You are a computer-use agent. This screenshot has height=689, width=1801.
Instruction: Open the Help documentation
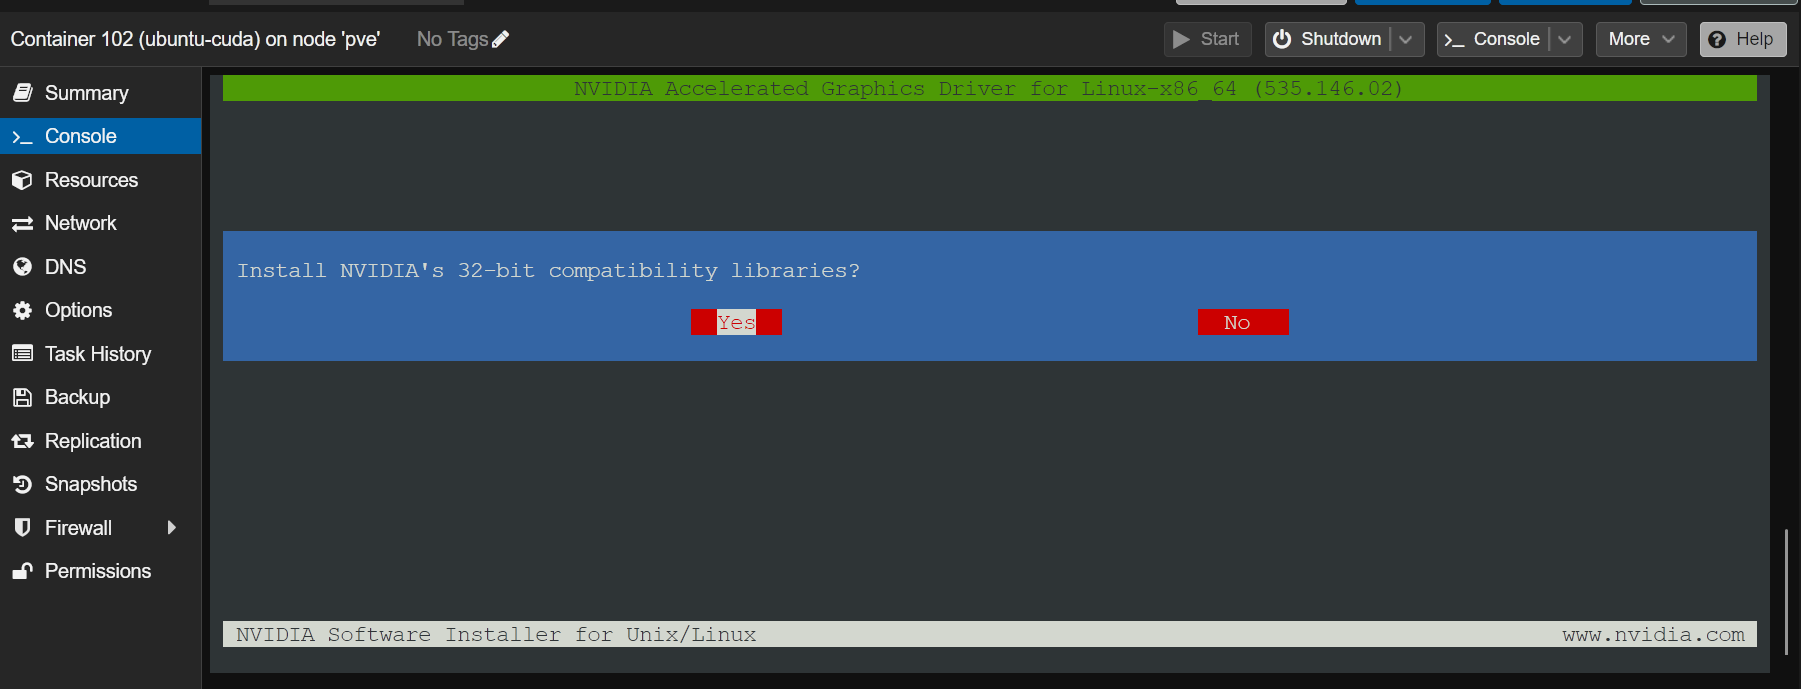(1743, 39)
